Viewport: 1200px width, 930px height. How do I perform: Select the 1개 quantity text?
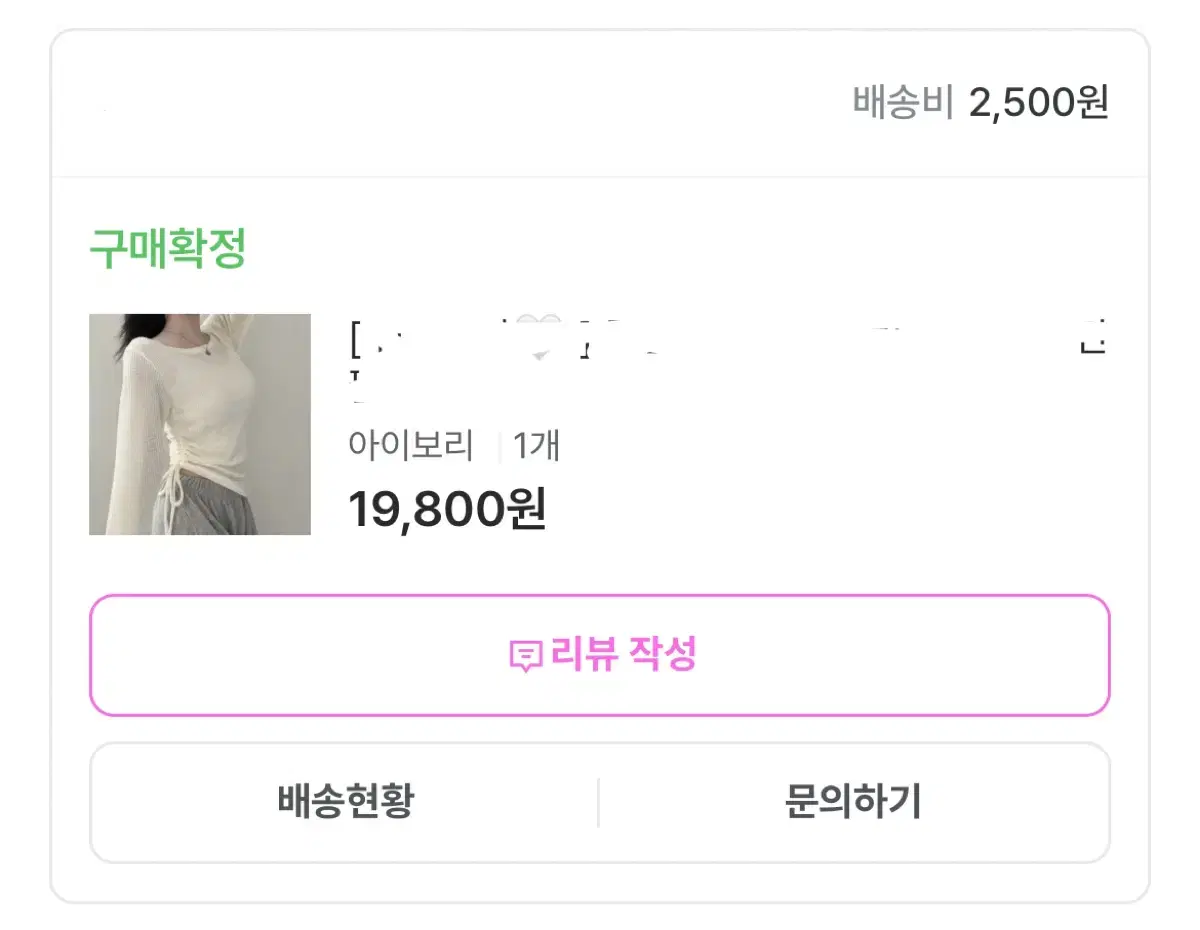(x=536, y=445)
